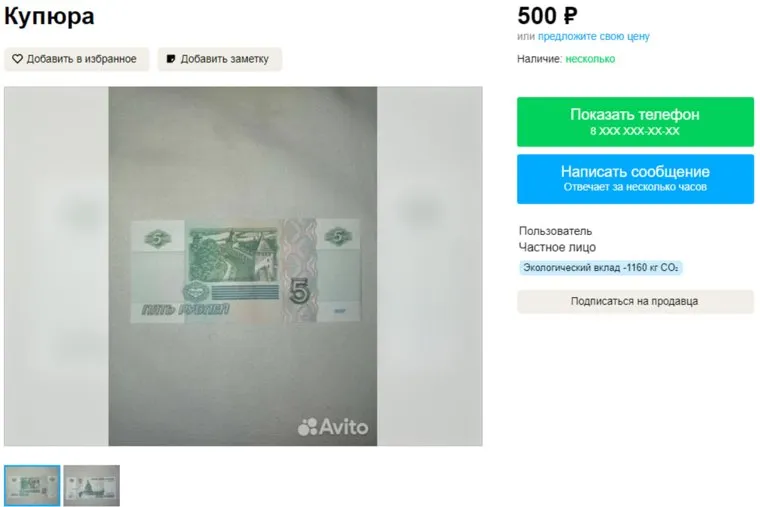
Task: Select the first banknote thumbnail
Action: (32, 485)
